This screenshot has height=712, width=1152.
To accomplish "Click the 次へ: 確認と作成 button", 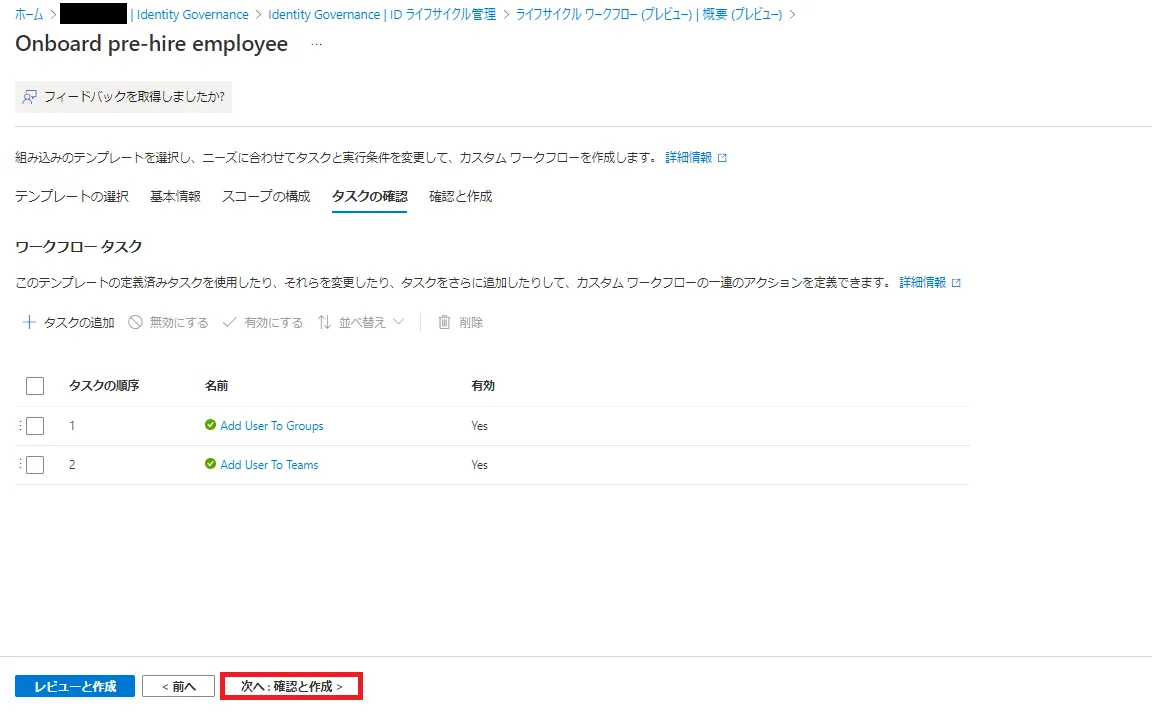I will pos(291,686).
